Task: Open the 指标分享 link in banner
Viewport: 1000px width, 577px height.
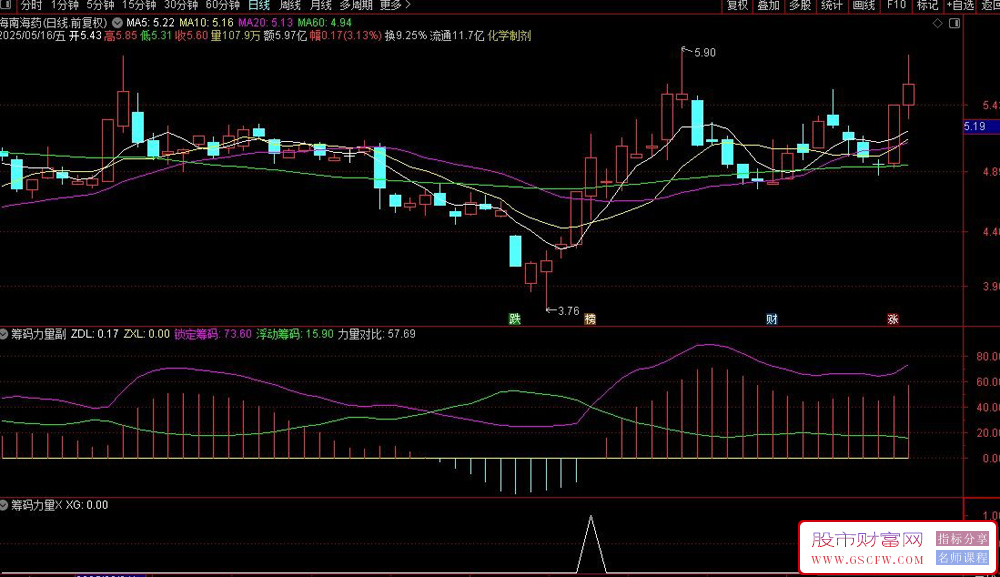Action: click(x=962, y=539)
